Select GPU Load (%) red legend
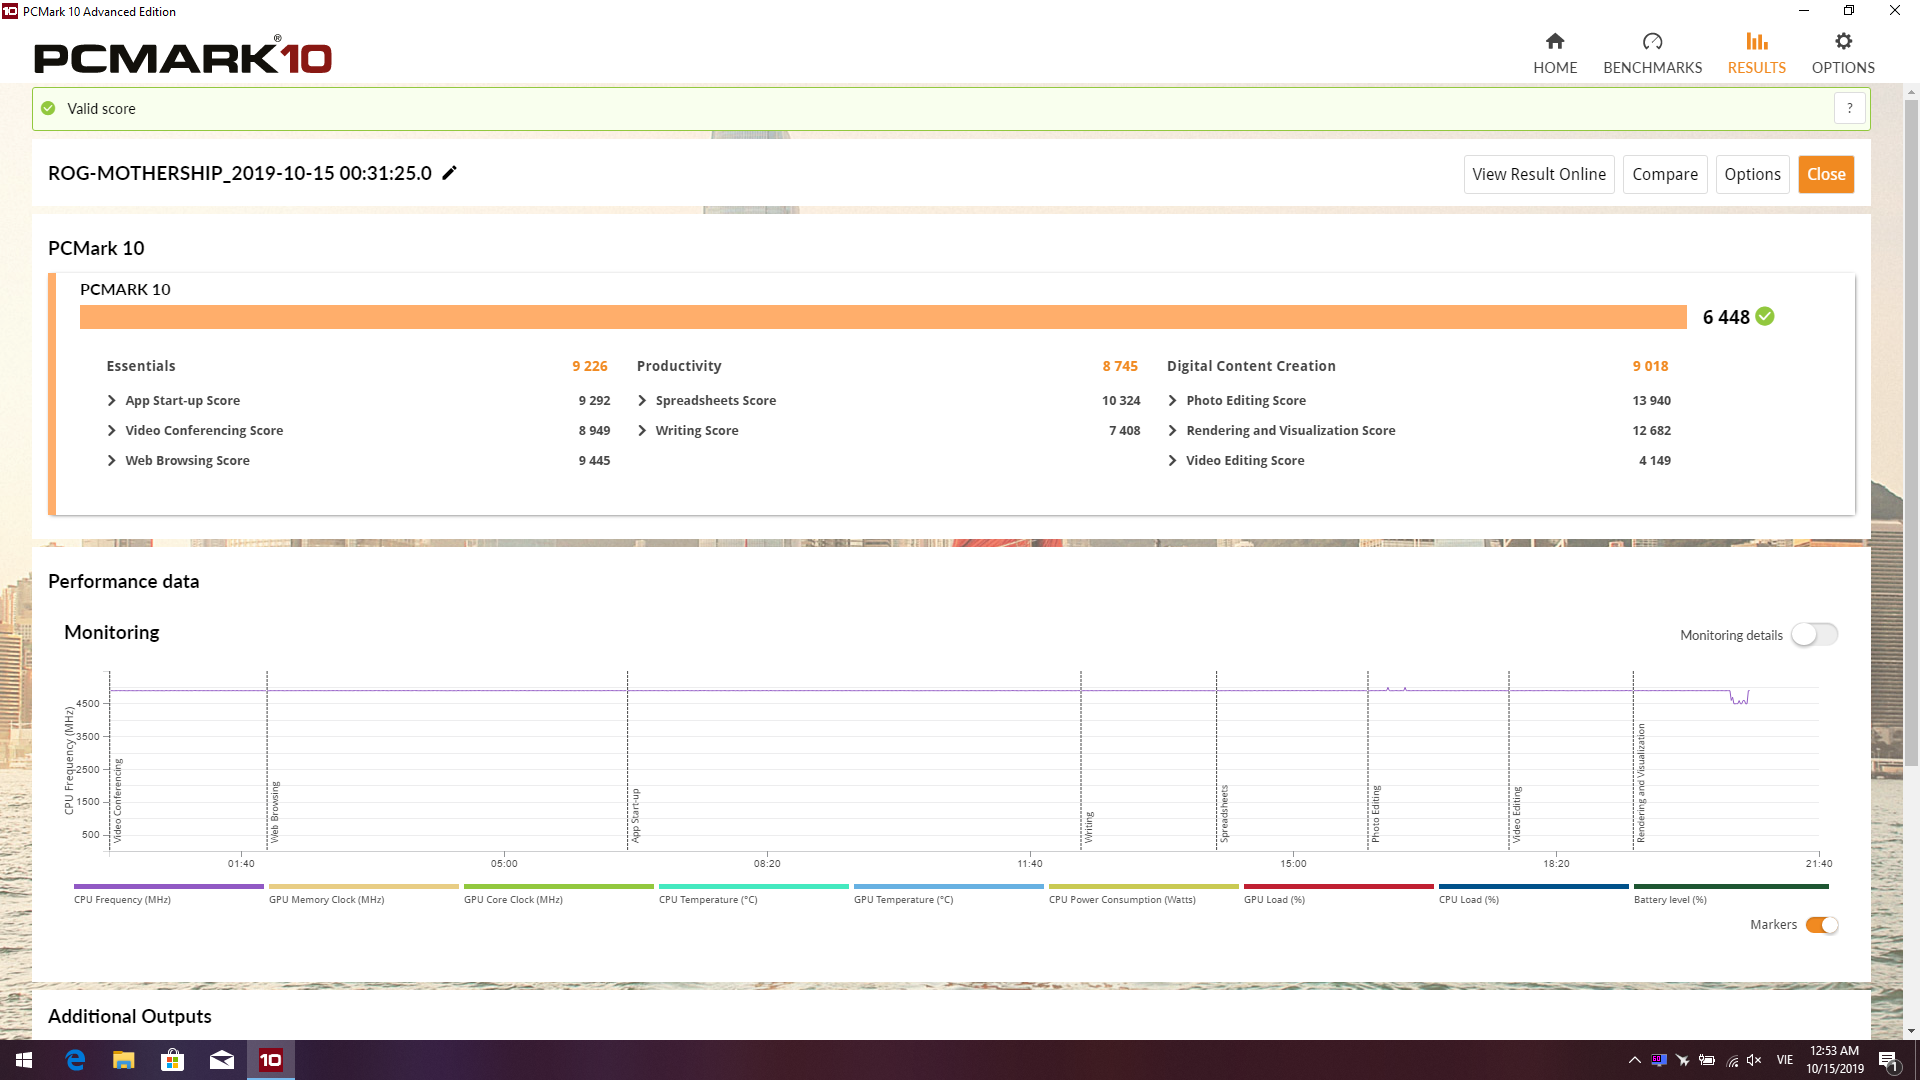 pos(1338,893)
